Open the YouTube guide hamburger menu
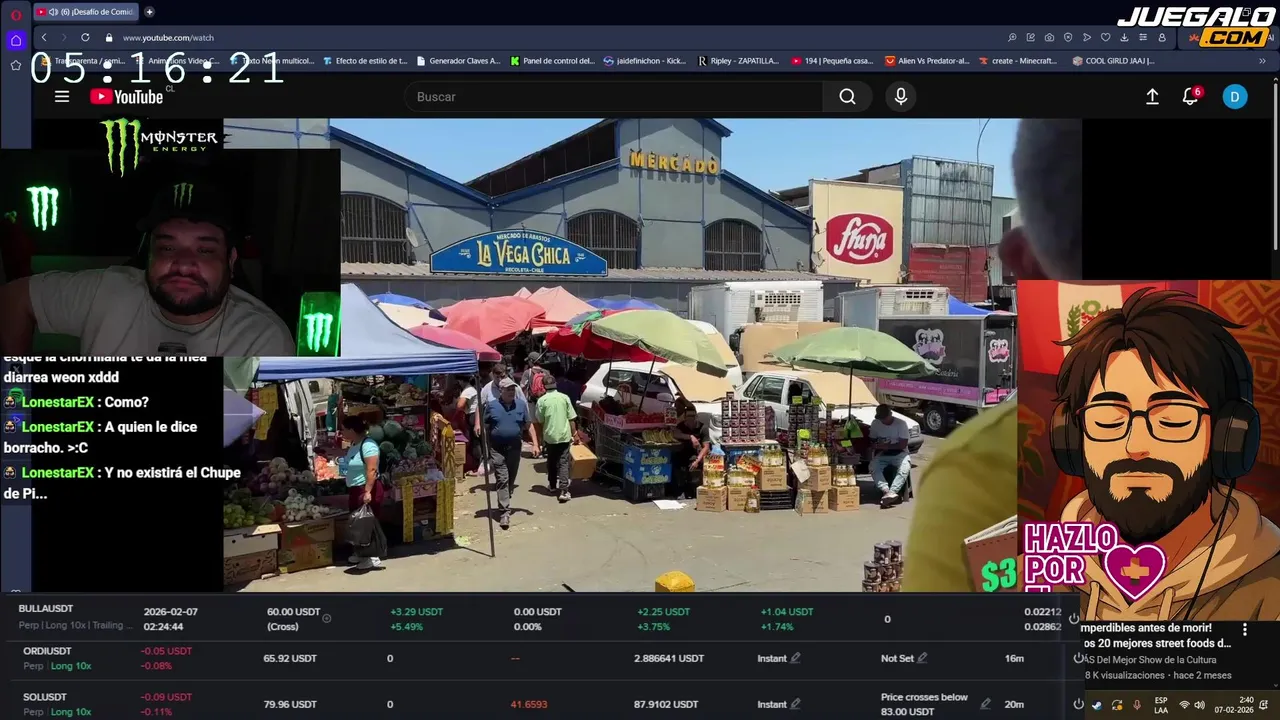The image size is (1280, 720). [62, 96]
